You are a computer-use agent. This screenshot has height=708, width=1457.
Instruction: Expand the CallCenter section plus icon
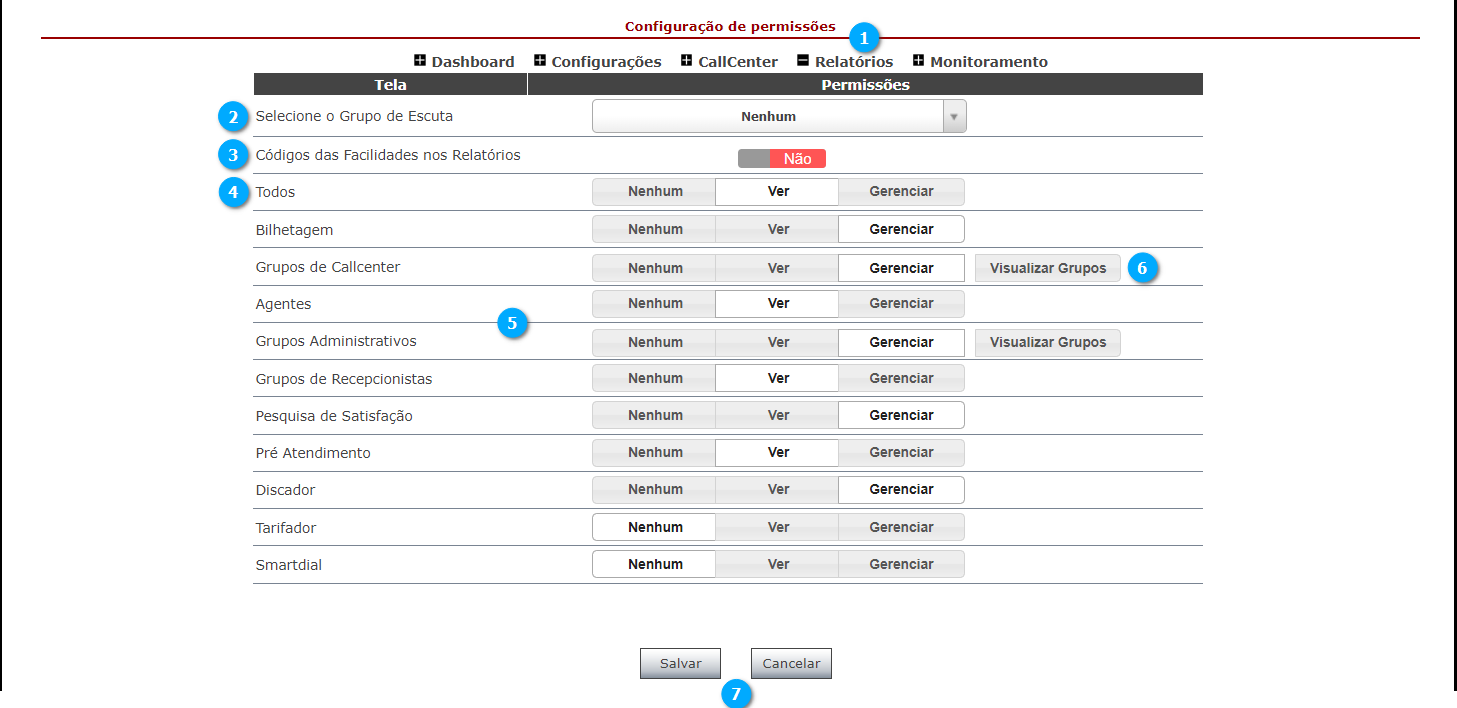click(x=686, y=60)
